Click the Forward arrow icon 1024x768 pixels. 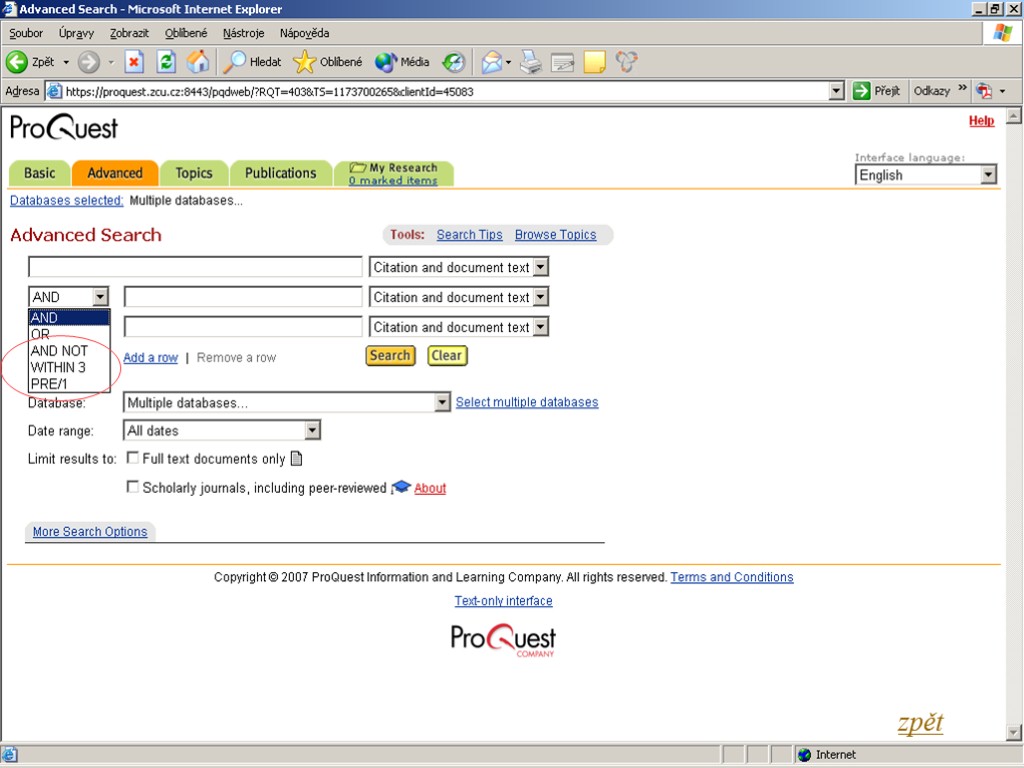click(89, 62)
